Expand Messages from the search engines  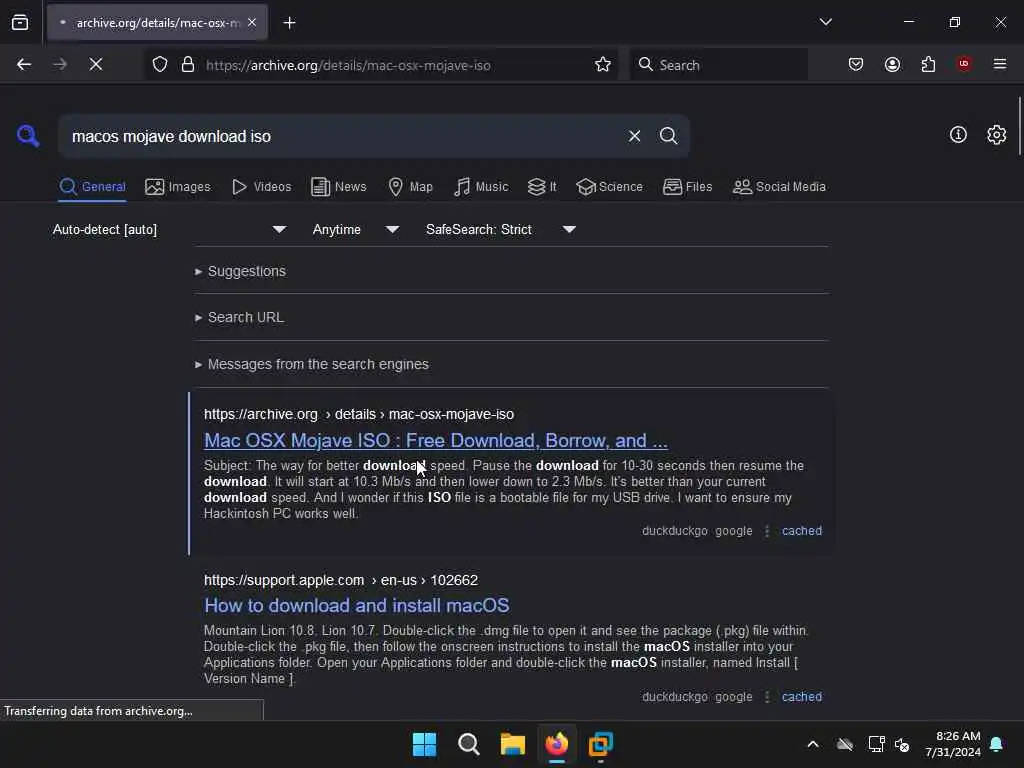coord(312,364)
